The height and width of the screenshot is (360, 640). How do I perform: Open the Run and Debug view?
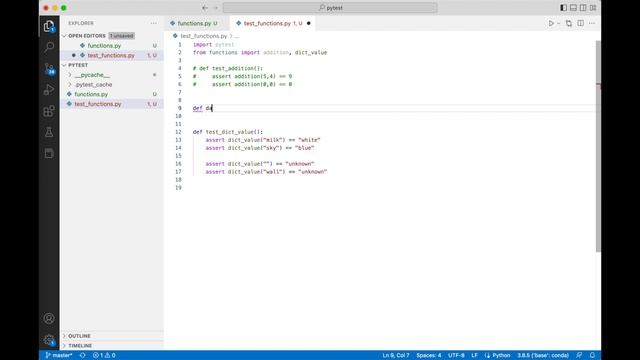pos(49,90)
